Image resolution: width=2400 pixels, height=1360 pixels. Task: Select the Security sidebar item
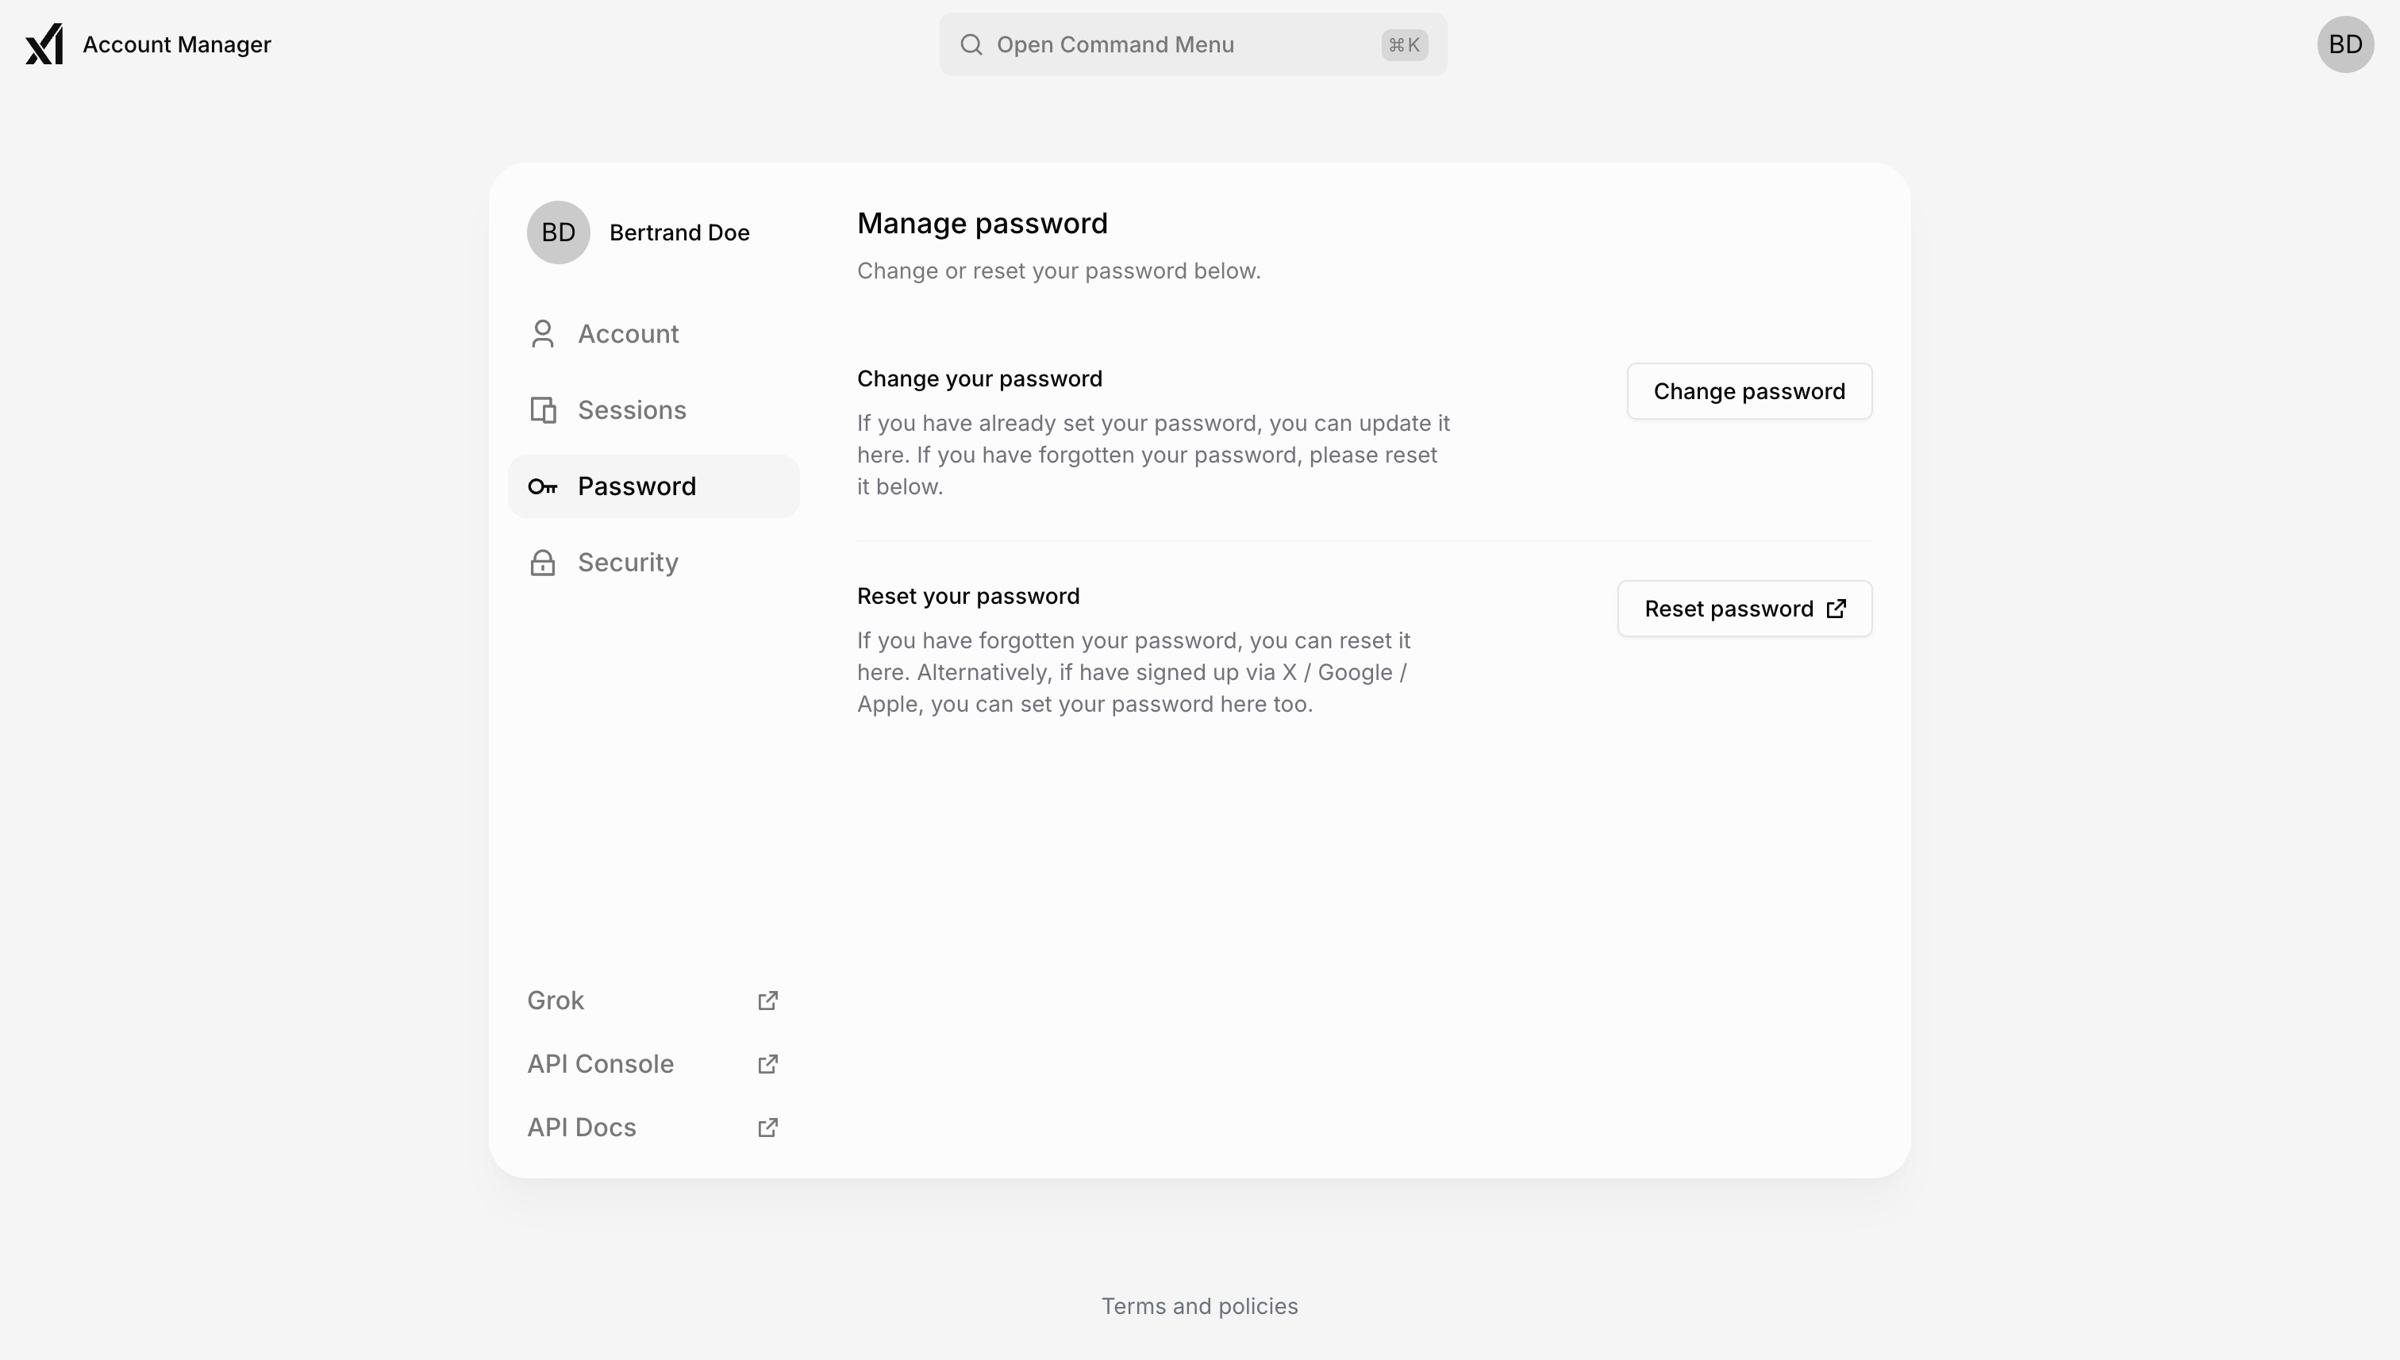(654, 562)
